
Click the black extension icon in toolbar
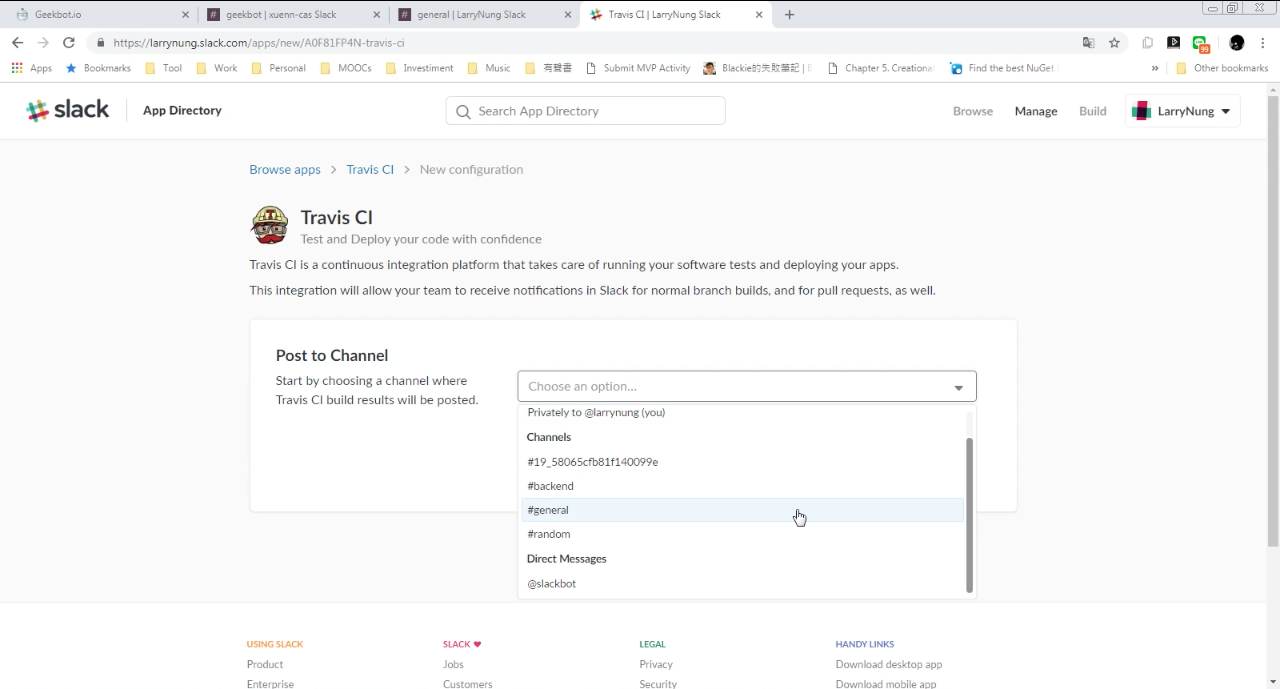[1174, 43]
